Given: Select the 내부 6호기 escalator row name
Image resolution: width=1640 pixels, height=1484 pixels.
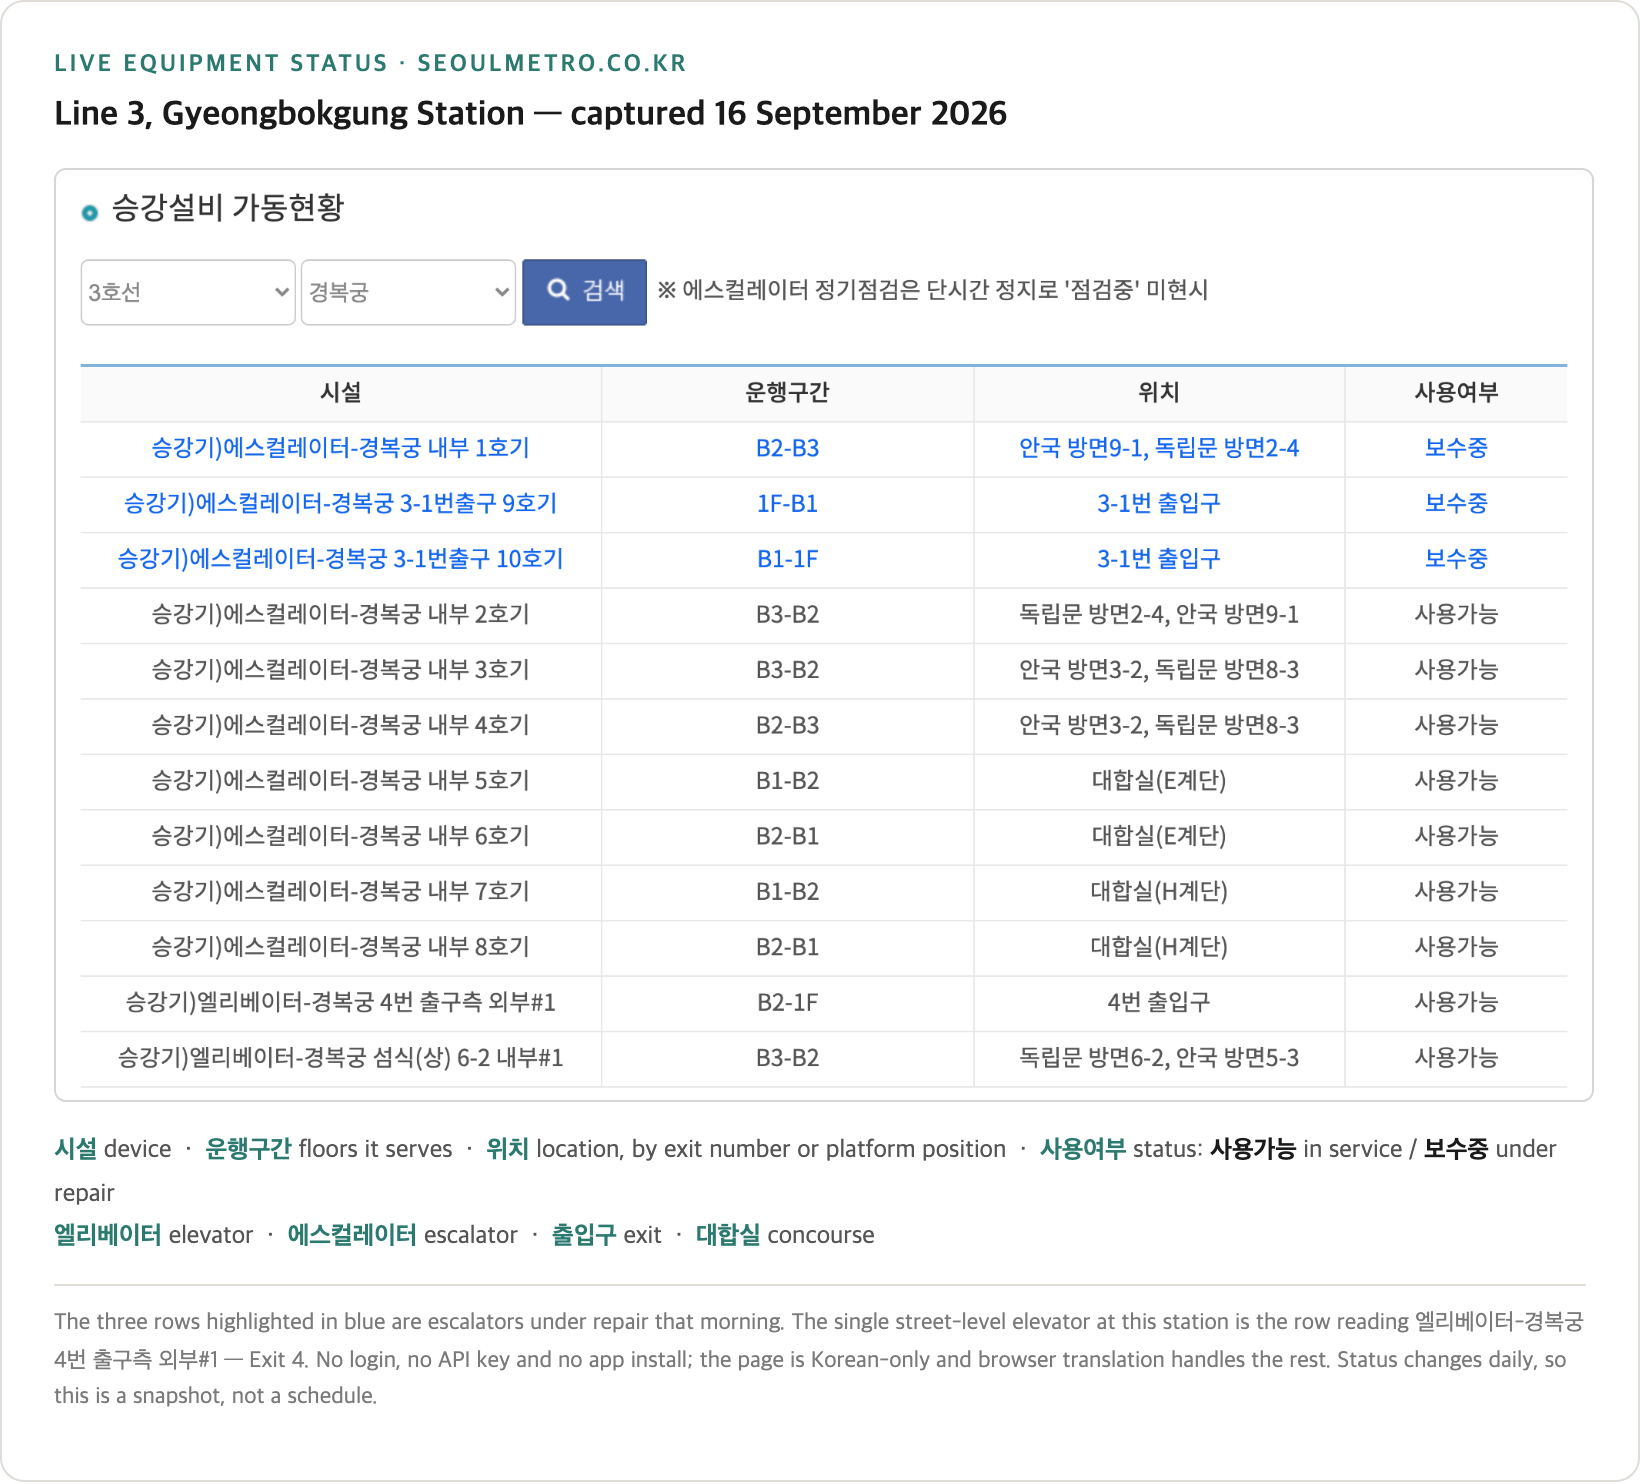Looking at the screenshot, I should point(340,836).
